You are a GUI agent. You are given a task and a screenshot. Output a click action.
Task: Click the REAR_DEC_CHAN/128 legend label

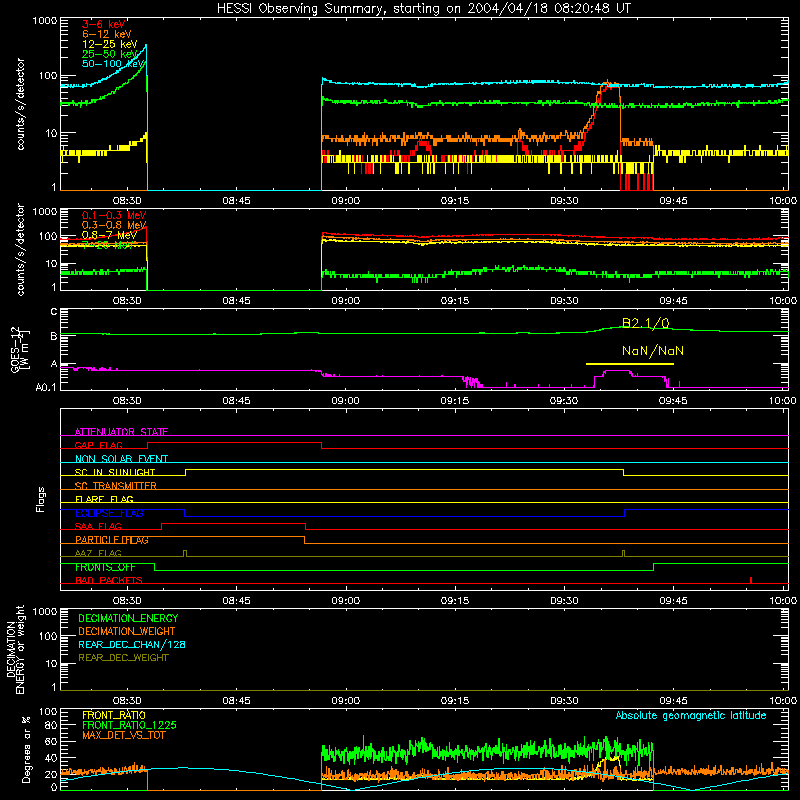pyautogui.click(x=132, y=644)
